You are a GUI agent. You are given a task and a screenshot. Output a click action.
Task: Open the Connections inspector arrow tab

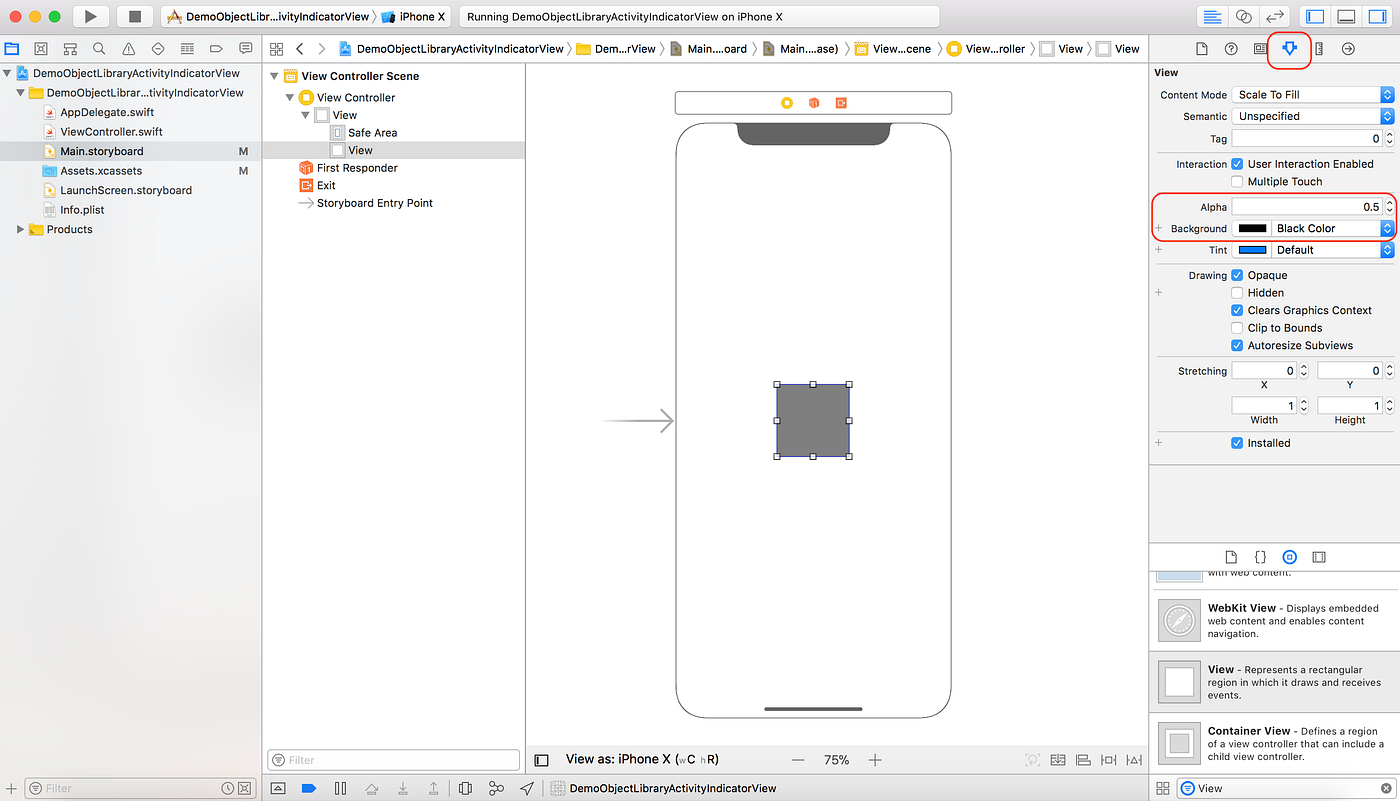1348,49
